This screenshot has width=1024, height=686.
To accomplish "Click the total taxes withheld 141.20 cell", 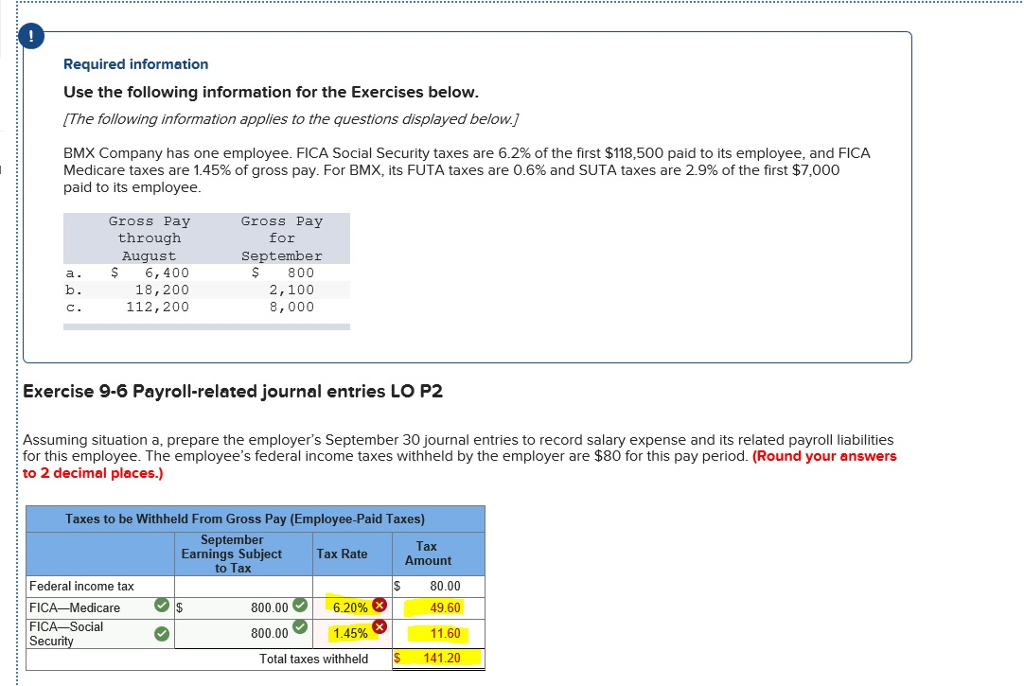I will [438, 659].
